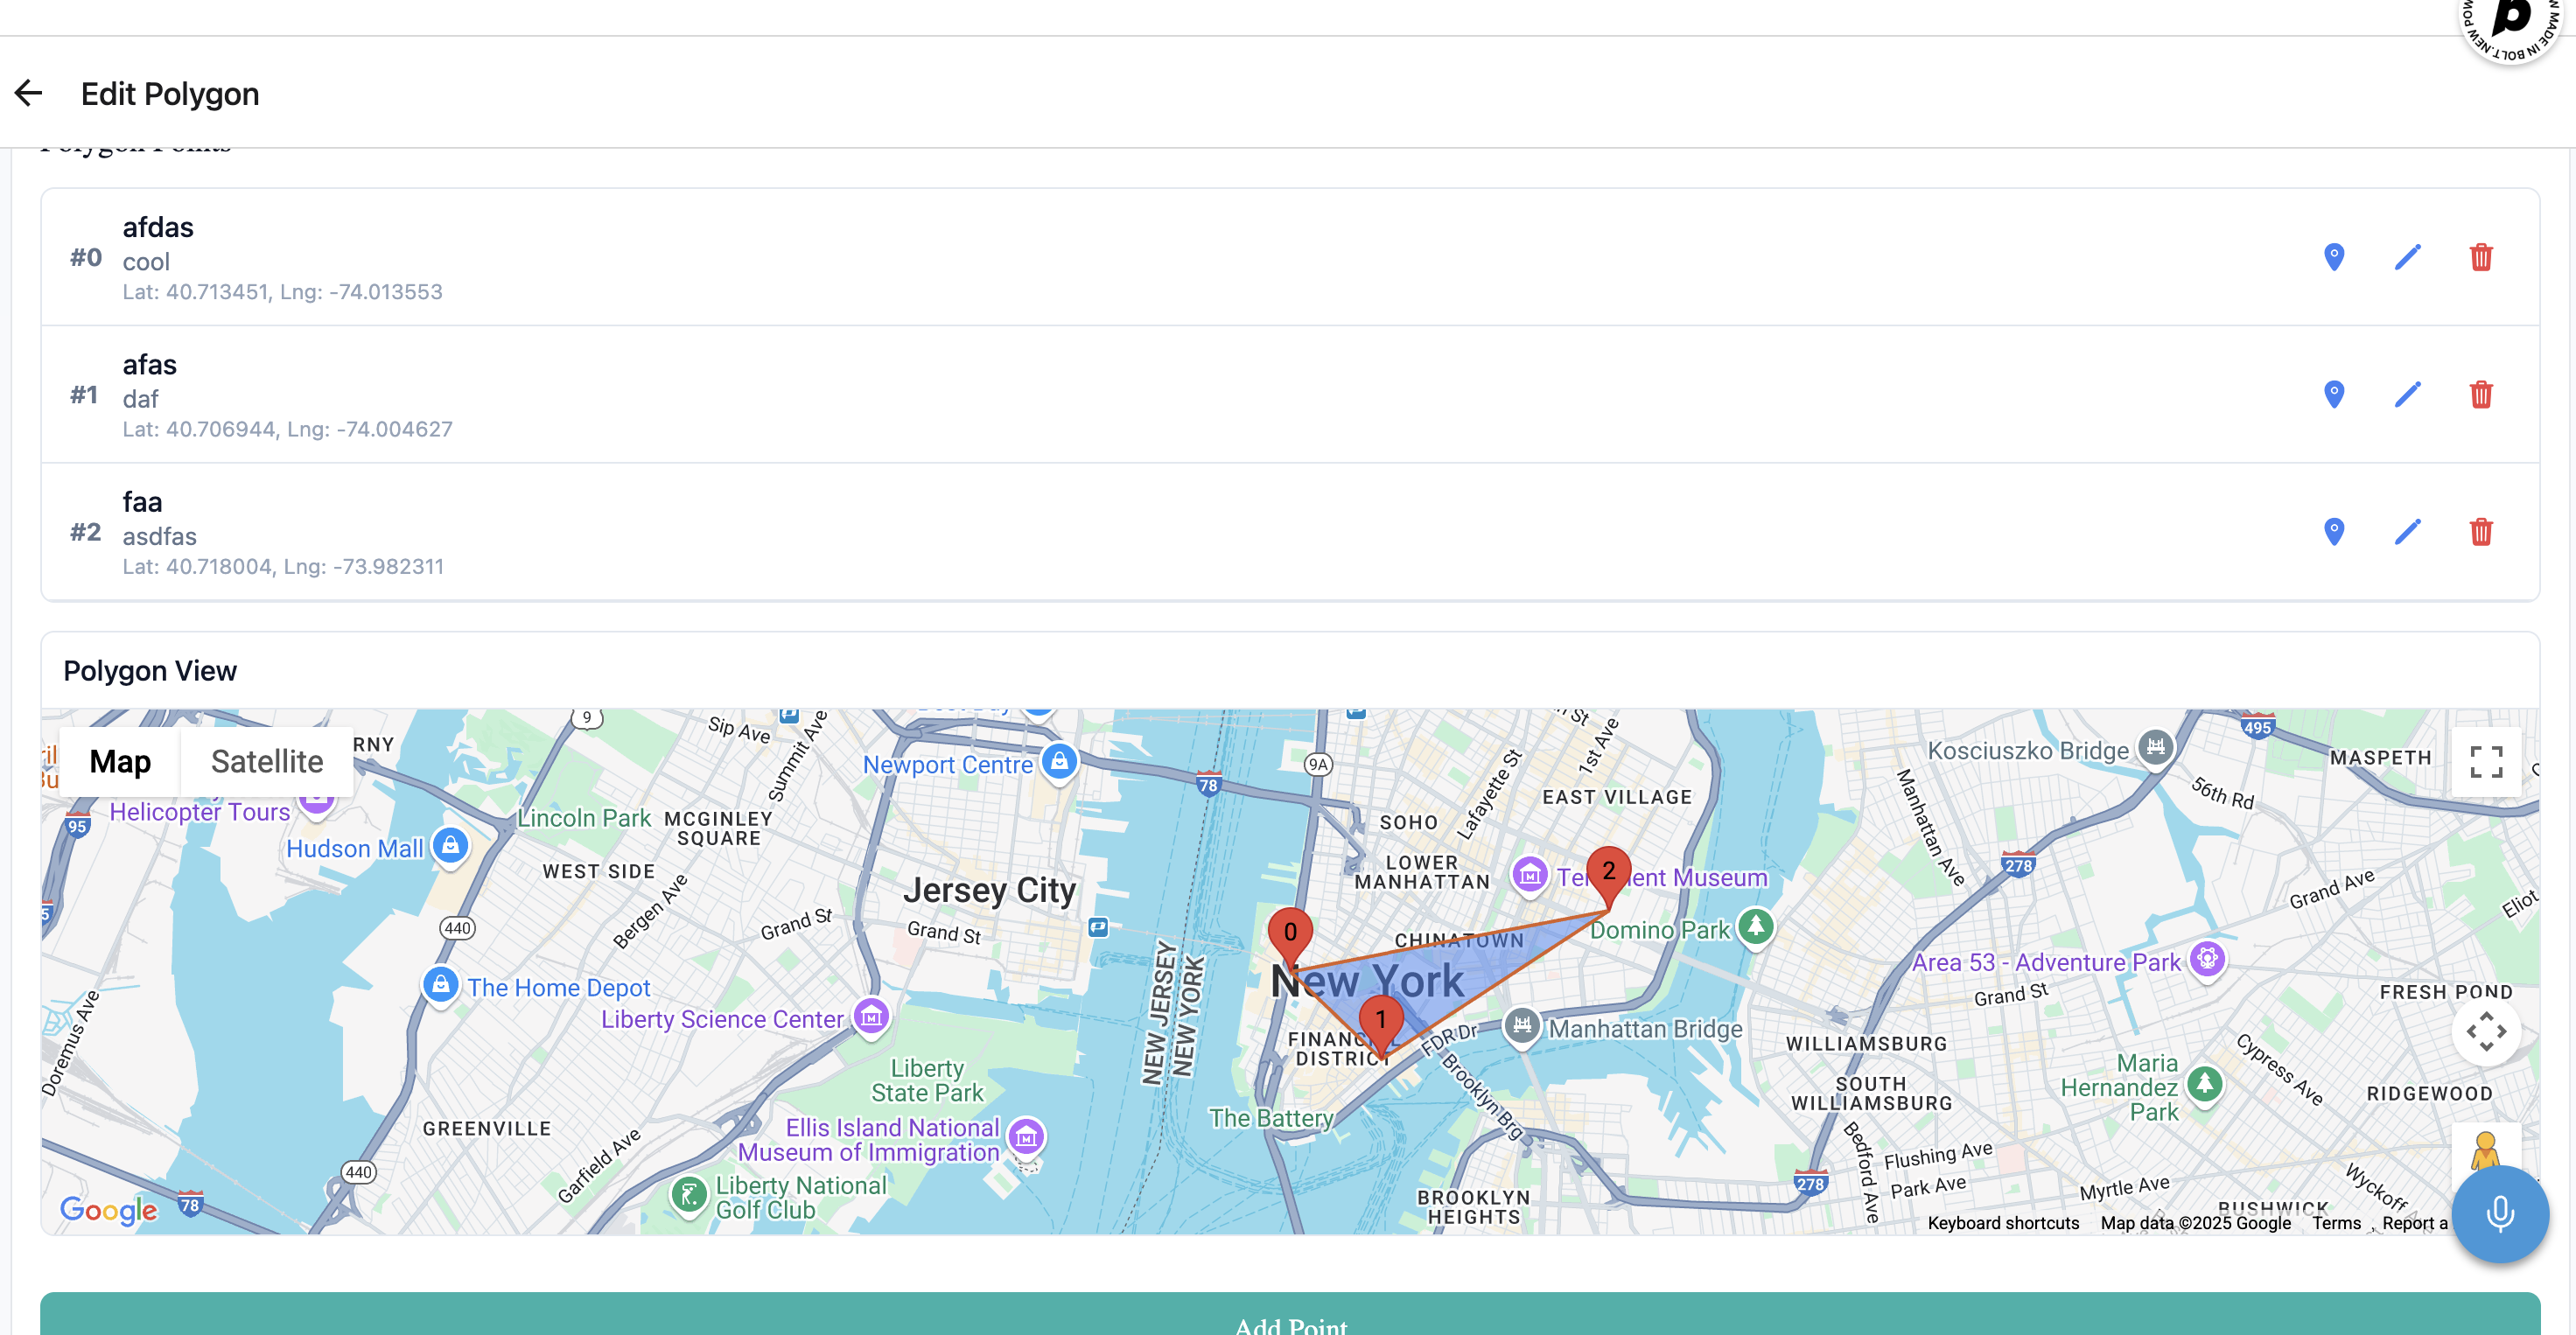Delete point #2 faa with trash icon
The width and height of the screenshot is (2576, 1335).
point(2480,531)
